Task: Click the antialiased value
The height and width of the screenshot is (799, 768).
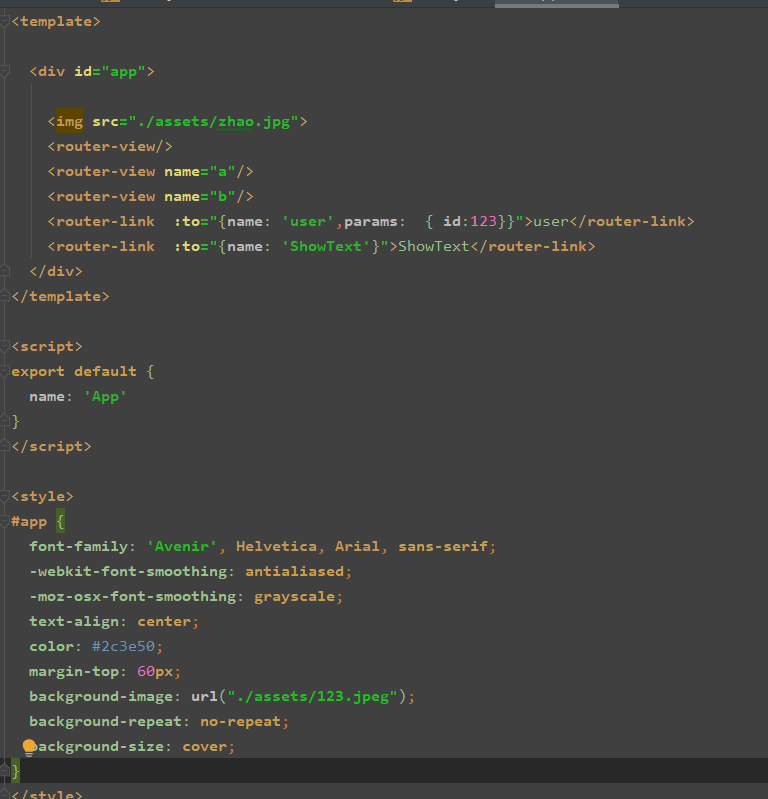Action: [295, 571]
